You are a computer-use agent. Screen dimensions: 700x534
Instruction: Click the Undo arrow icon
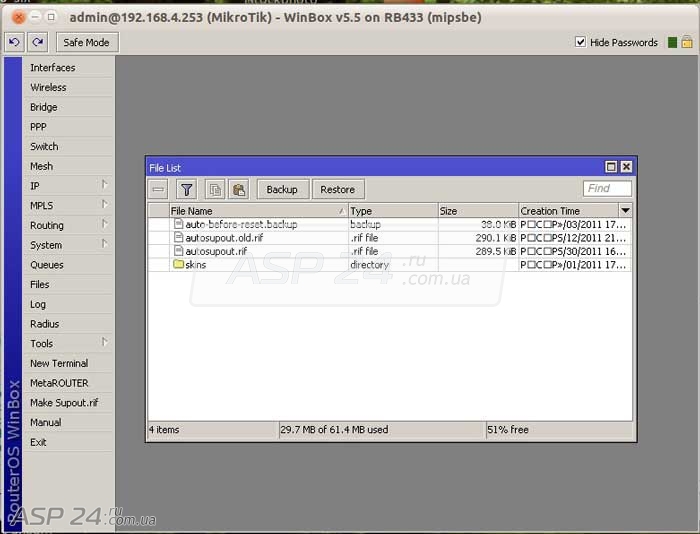pos(14,42)
